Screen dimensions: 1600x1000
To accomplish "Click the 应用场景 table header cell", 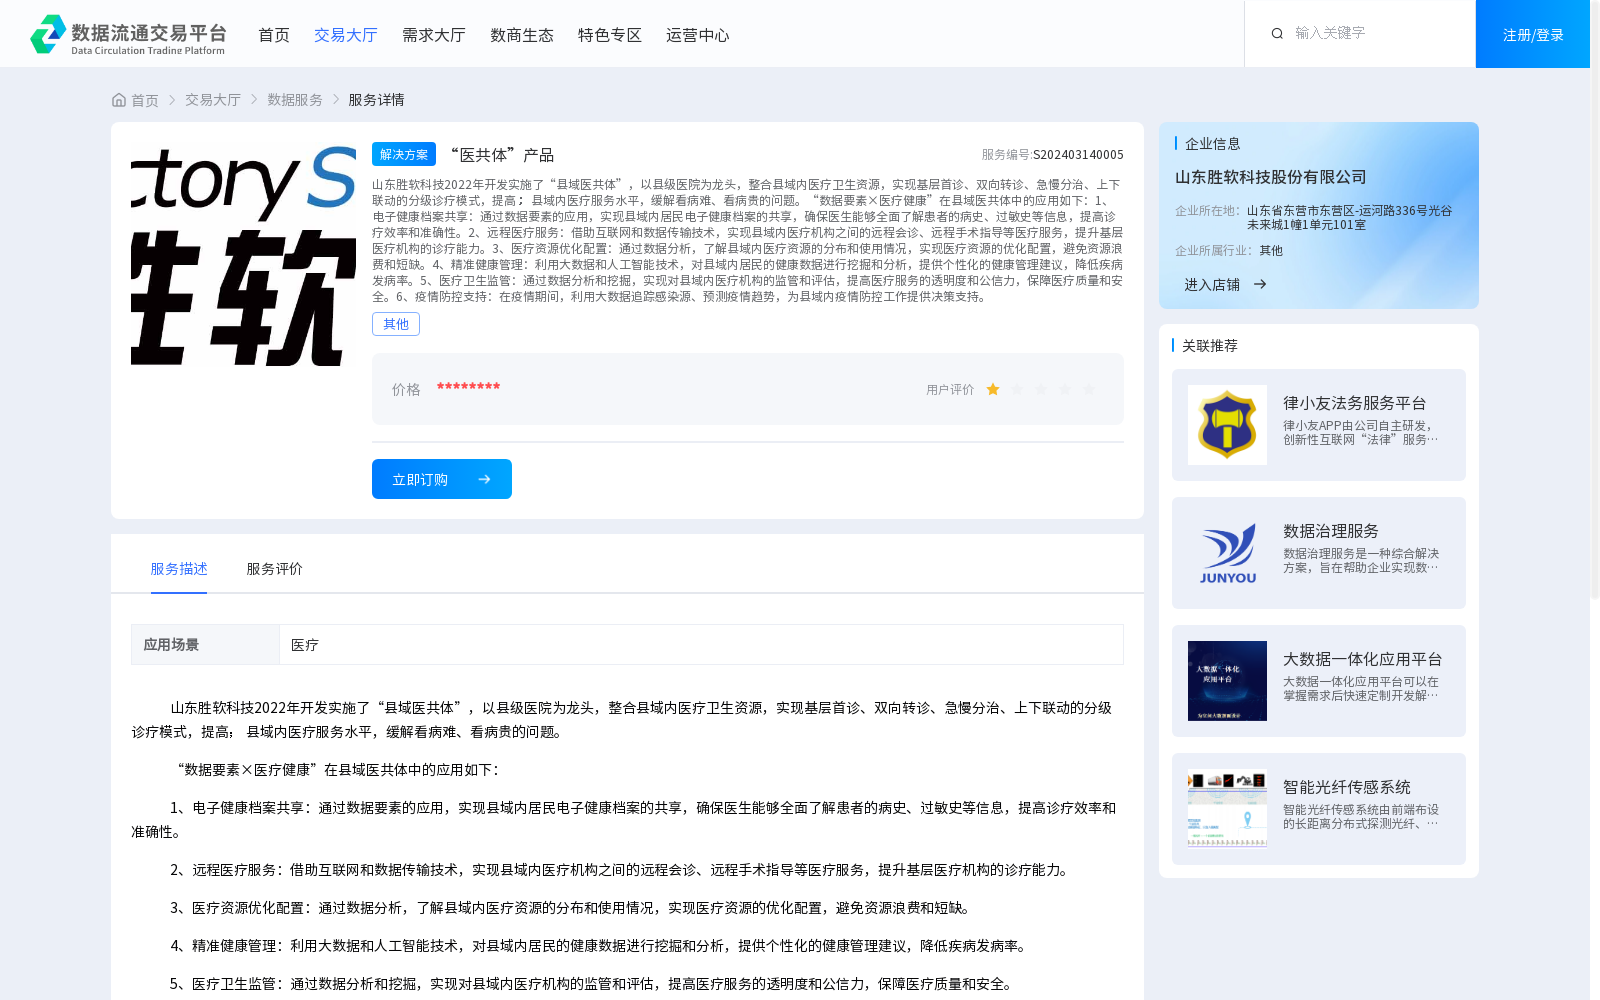I will pyautogui.click(x=205, y=645).
